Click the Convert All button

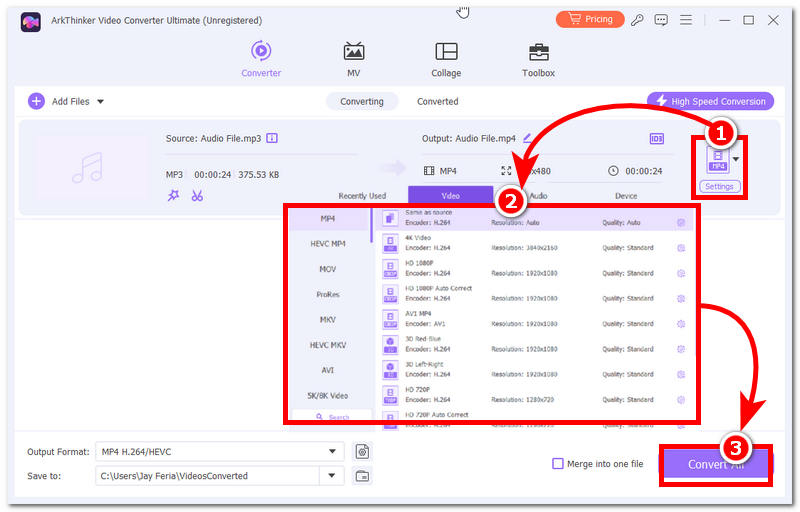pyautogui.click(x=716, y=465)
